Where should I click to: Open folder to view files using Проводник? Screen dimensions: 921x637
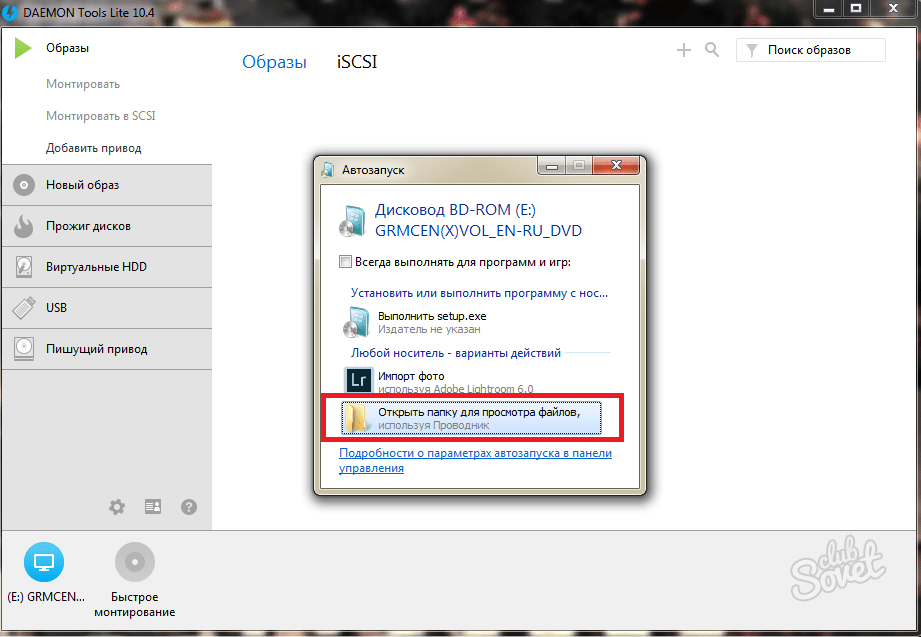[x=471, y=418]
